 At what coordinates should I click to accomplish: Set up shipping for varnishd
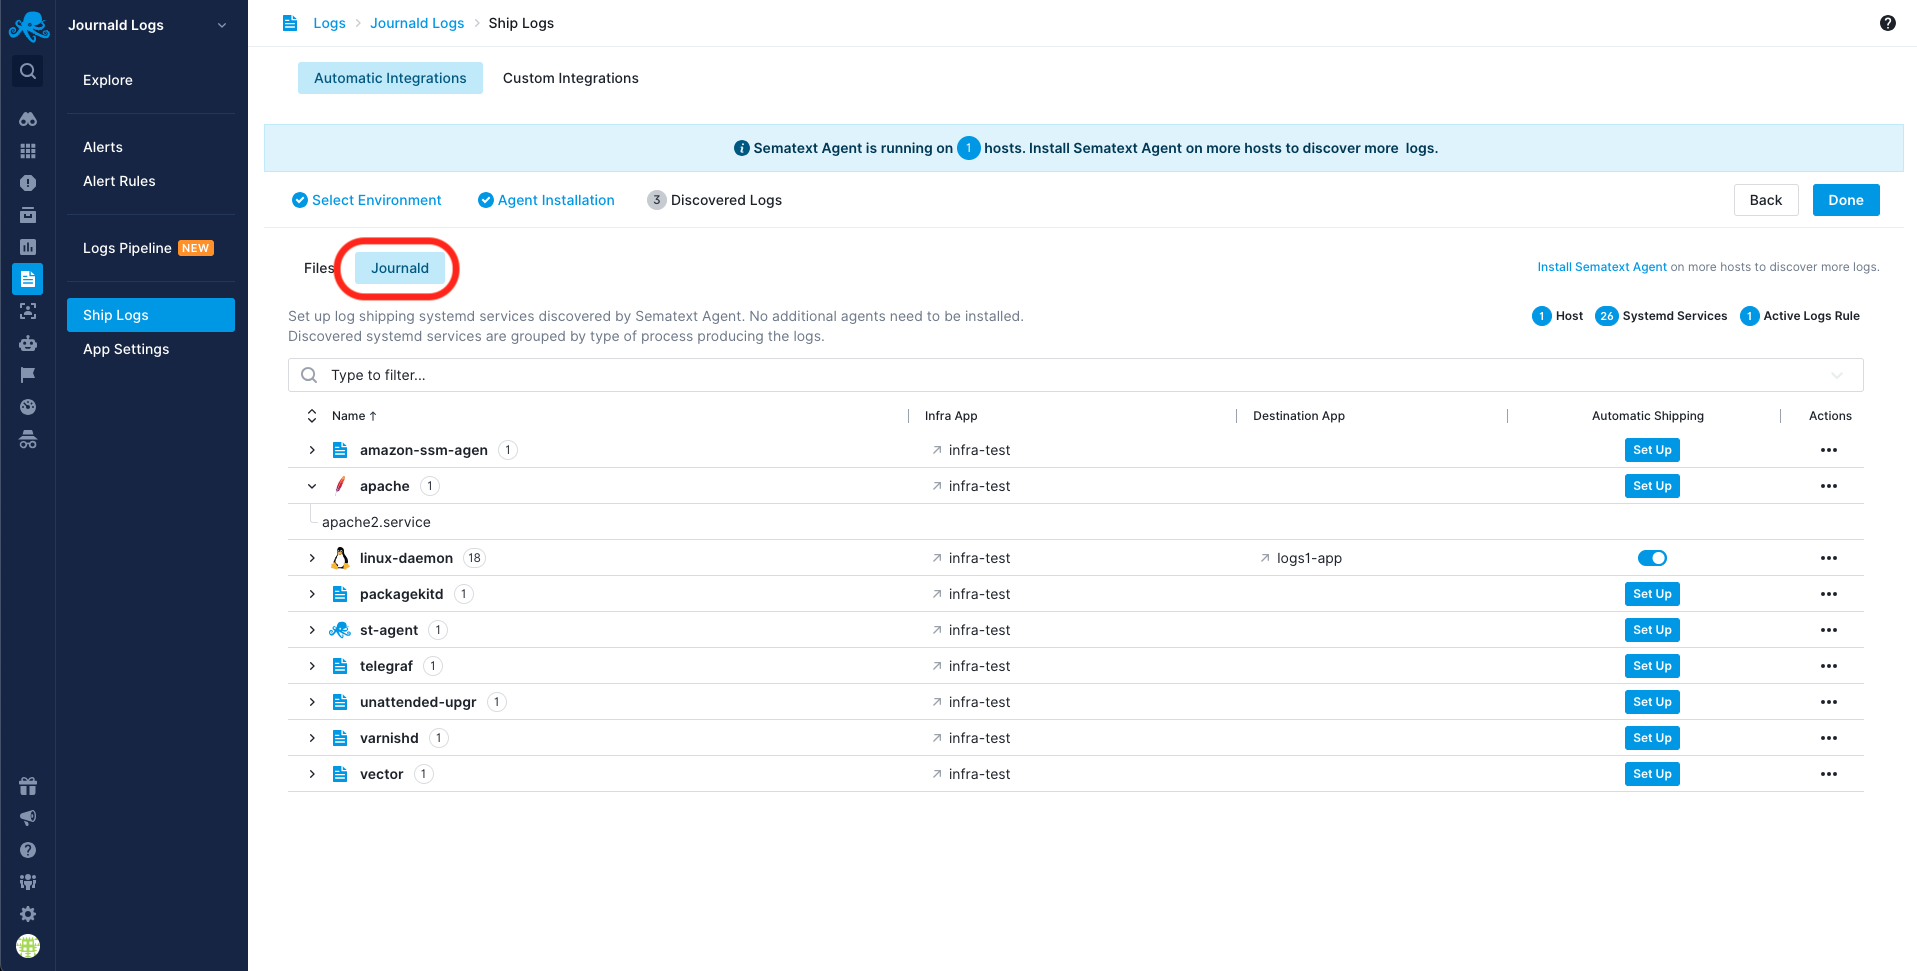(x=1652, y=738)
